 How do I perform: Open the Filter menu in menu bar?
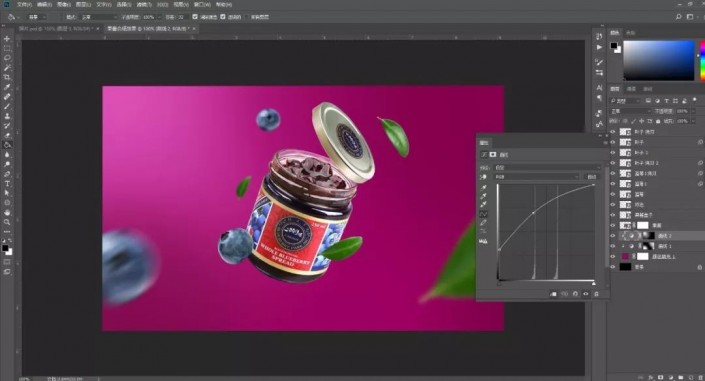pos(144,4)
